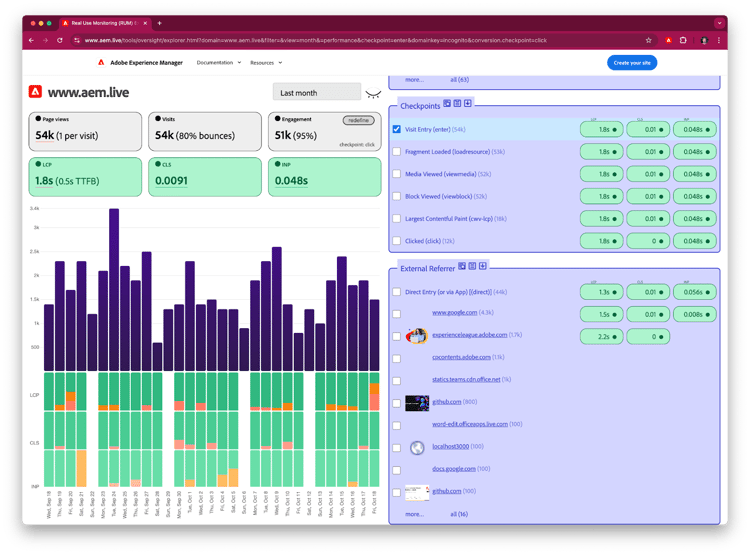
Task: Open the statics.teams.cdn.office.net link
Action: click(x=466, y=379)
